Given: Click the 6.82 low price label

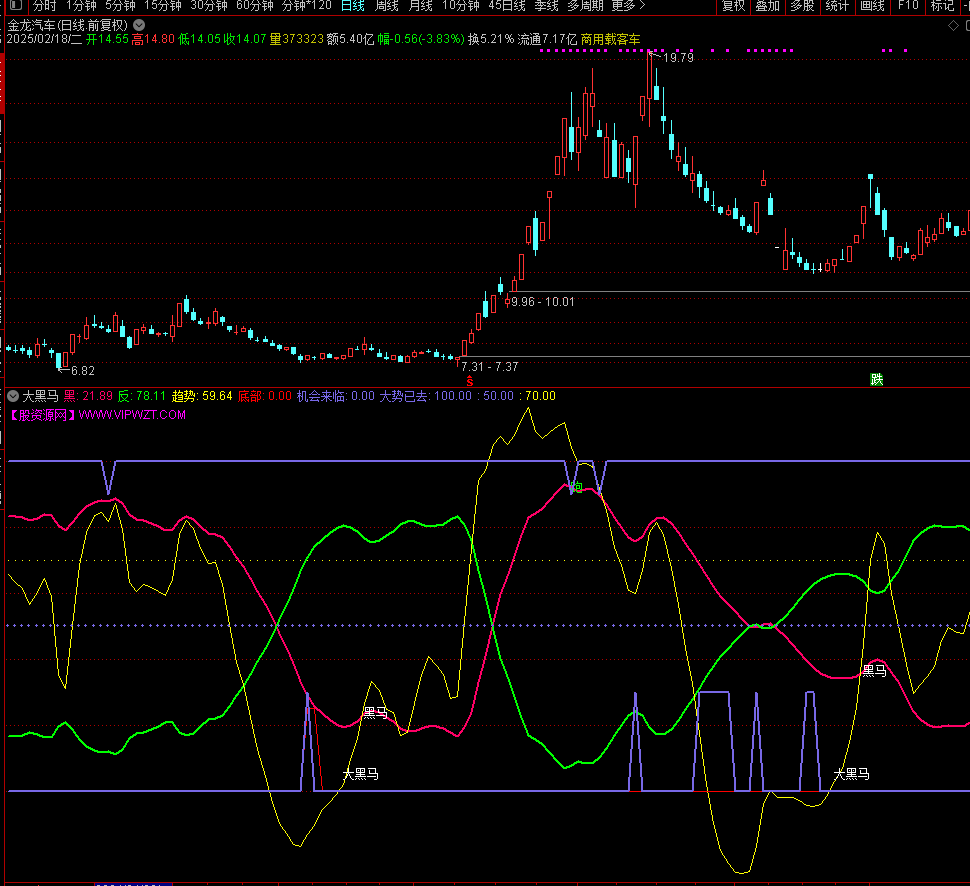Looking at the screenshot, I should click(x=83, y=371).
